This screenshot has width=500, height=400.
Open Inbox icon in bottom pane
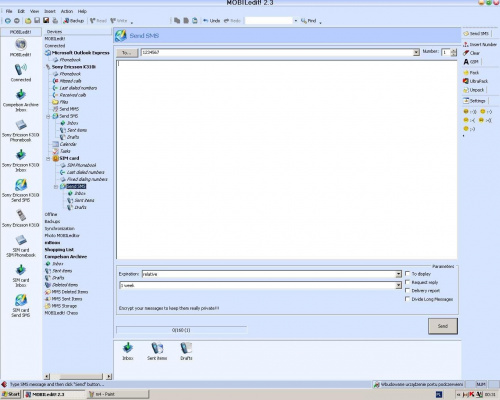coord(128,351)
